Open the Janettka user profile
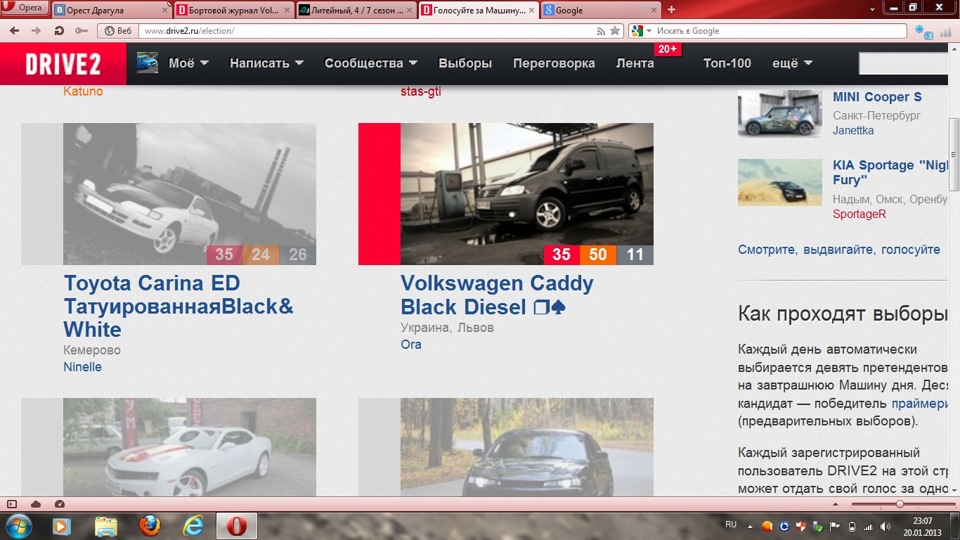This screenshot has width=960, height=540. click(x=853, y=130)
